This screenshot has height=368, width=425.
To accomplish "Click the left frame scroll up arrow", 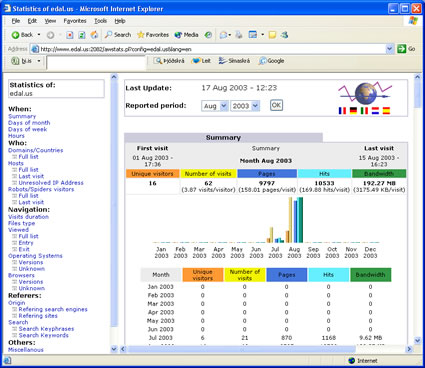I will 114,77.
